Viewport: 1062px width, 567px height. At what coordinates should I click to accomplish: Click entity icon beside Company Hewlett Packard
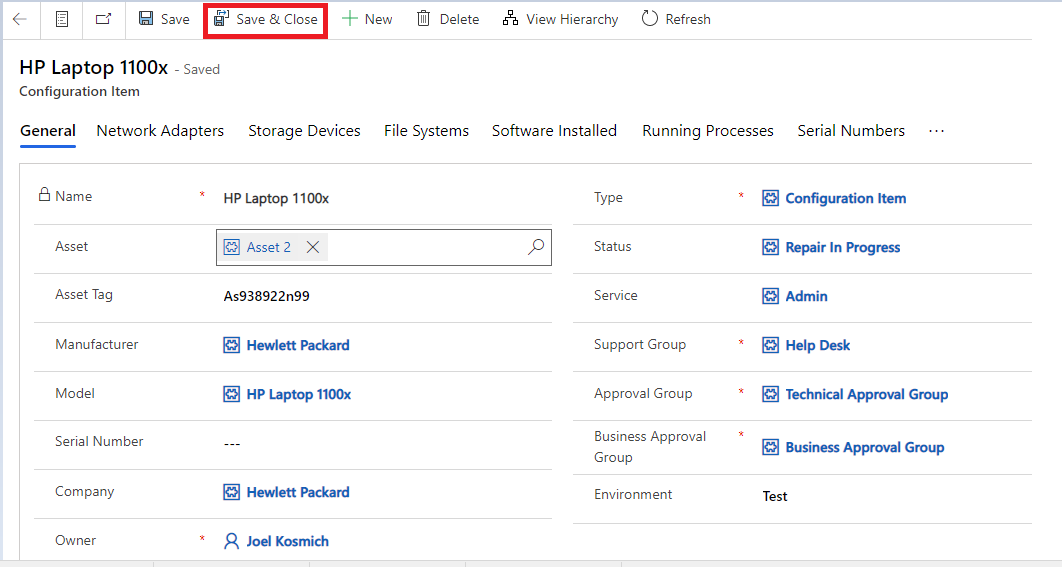(232, 492)
